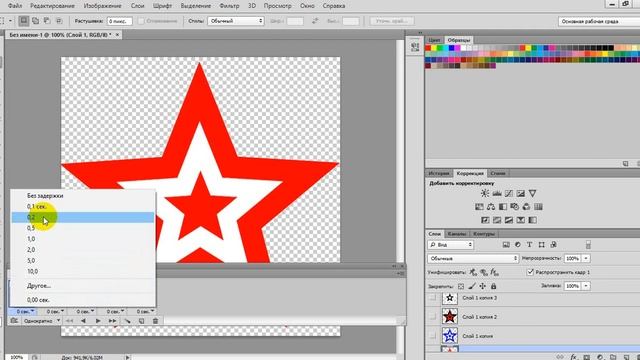
Task: Switch to the 'Контуры' tab
Action: (x=484, y=234)
